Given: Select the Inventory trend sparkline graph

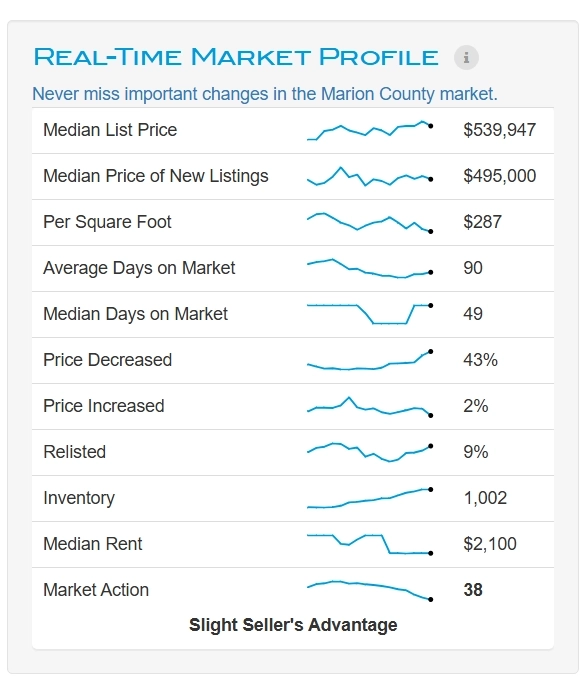Looking at the screenshot, I should [x=370, y=498].
